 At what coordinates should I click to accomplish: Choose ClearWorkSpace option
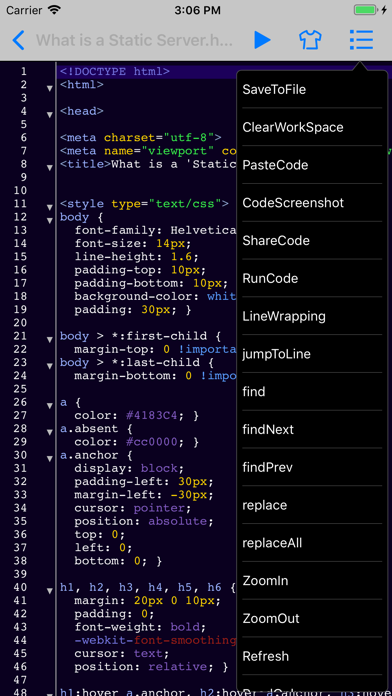click(312, 127)
